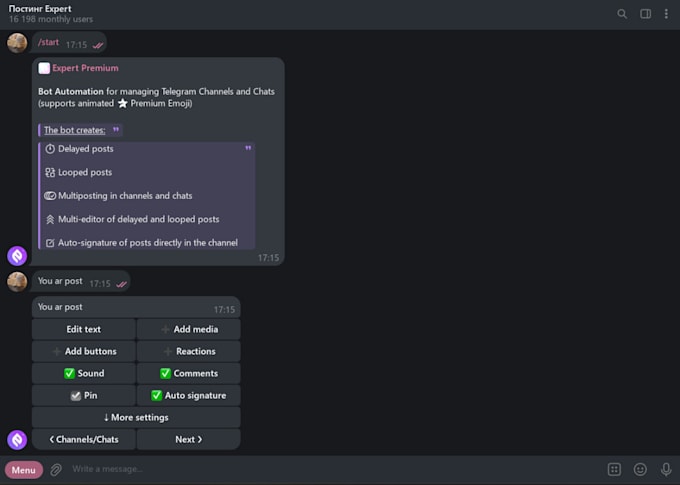Image resolution: width=680 pixels, height=485 pixels.
Task: Enable the Pin option
Action: [84, 395]
